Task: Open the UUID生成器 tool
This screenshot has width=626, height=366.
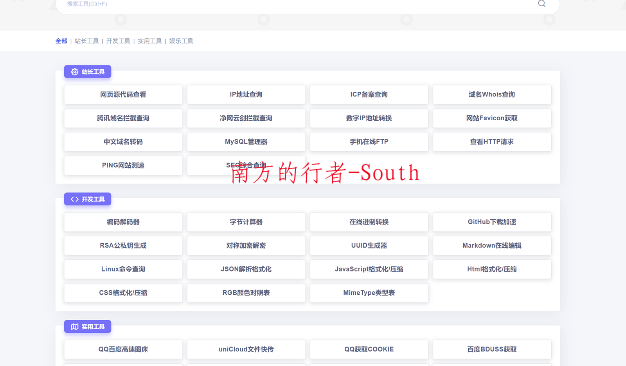Action: pyautogui.click(x=369, y=245)
